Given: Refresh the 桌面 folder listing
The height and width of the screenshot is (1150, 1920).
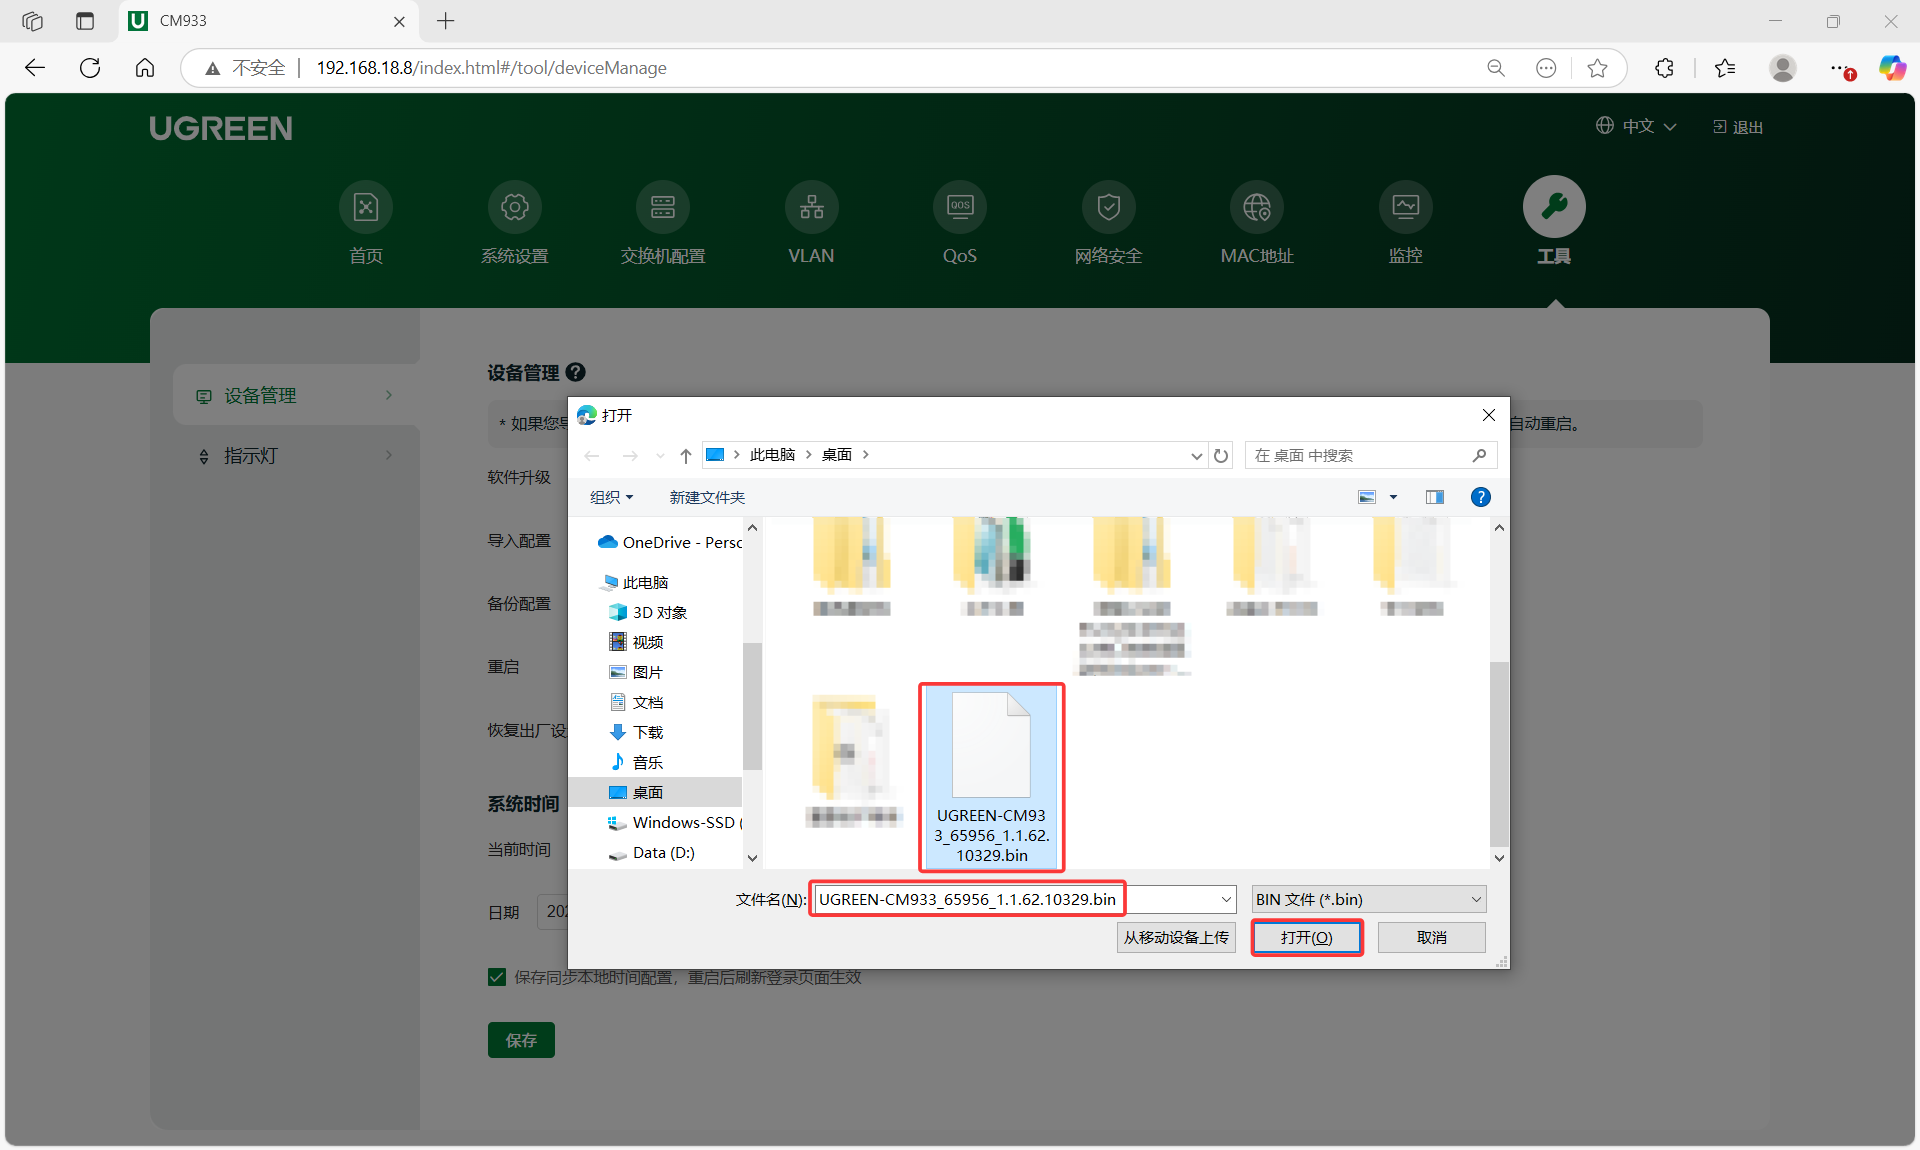Looking at the screenshot, I should (x=1221, y=456).
